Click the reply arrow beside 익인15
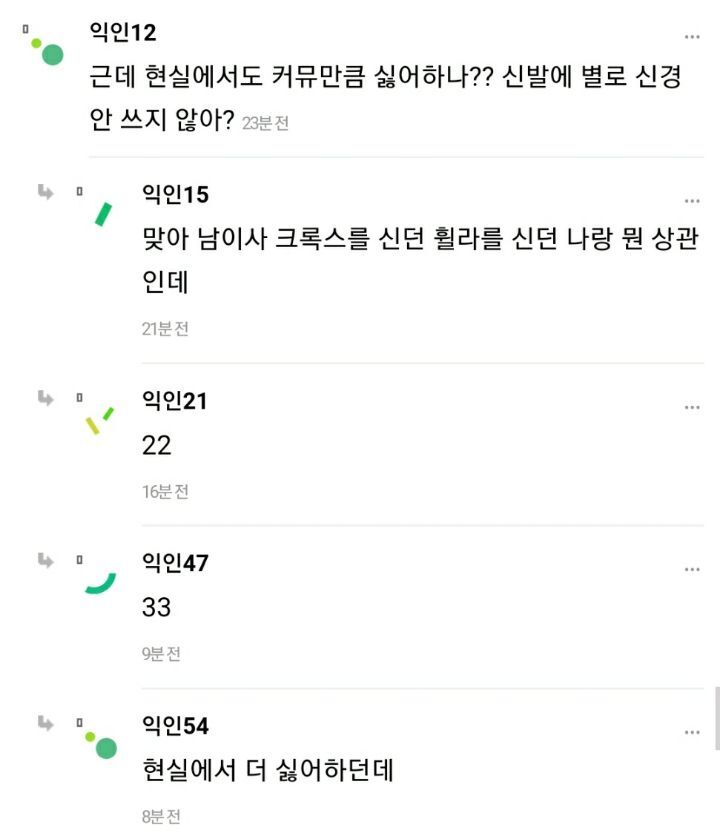This screenshot has height=833, width=720. (x=45, y=191)
